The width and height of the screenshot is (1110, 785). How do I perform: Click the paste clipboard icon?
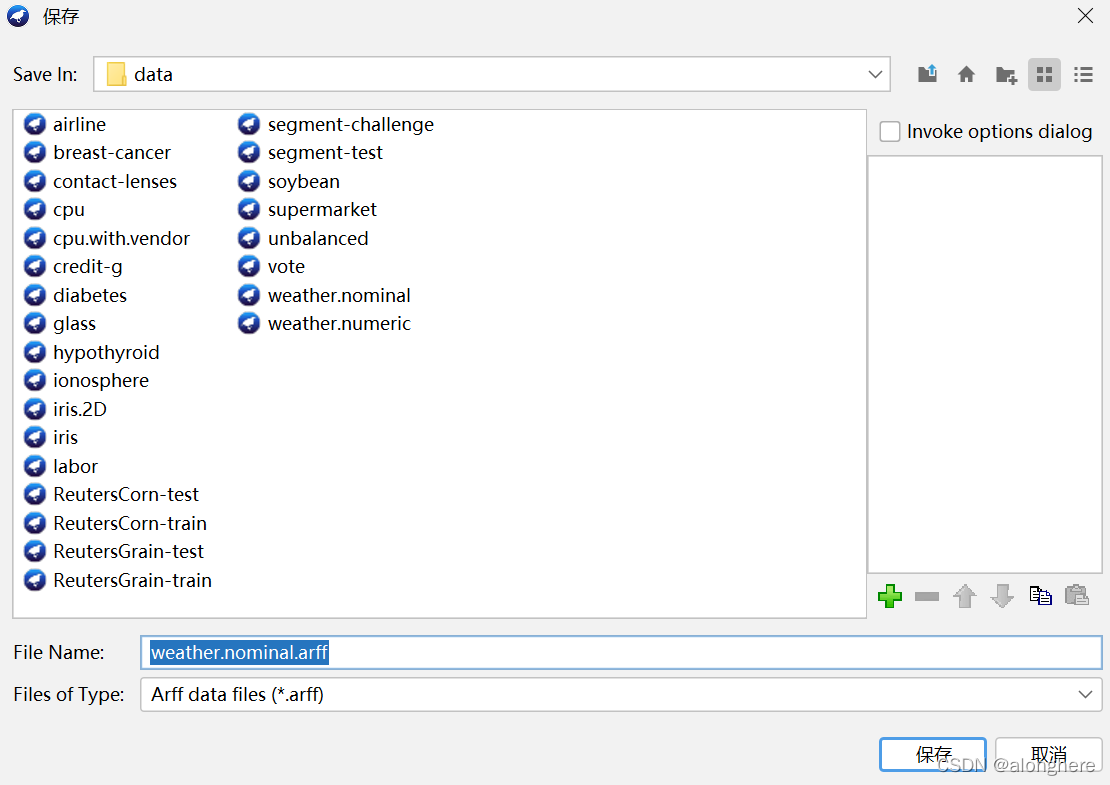coord(1077,596)
